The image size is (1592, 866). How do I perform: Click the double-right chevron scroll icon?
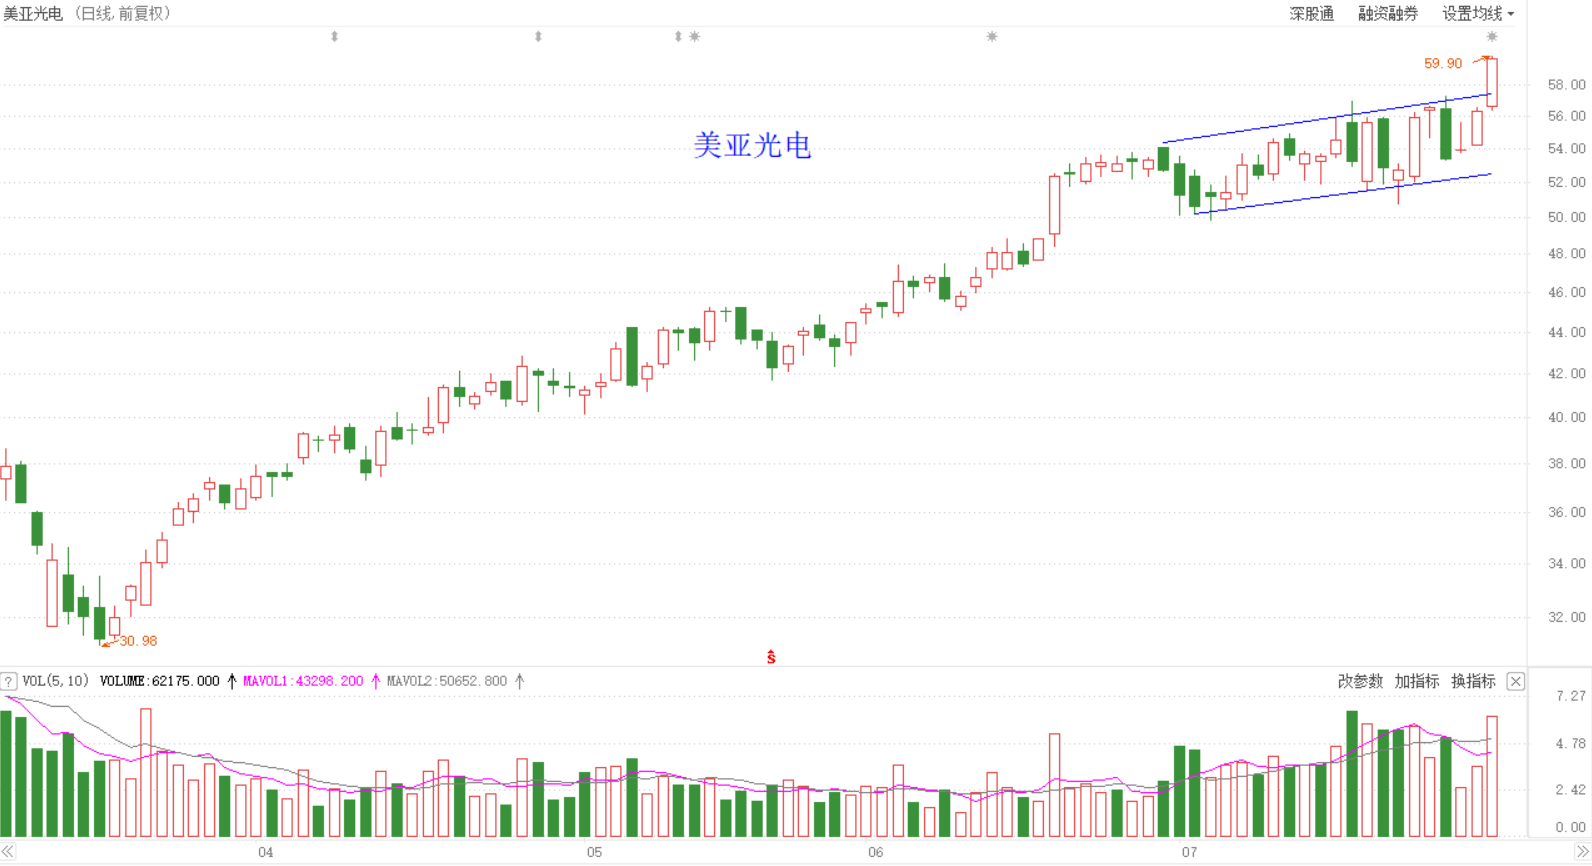pos(1583,852)
